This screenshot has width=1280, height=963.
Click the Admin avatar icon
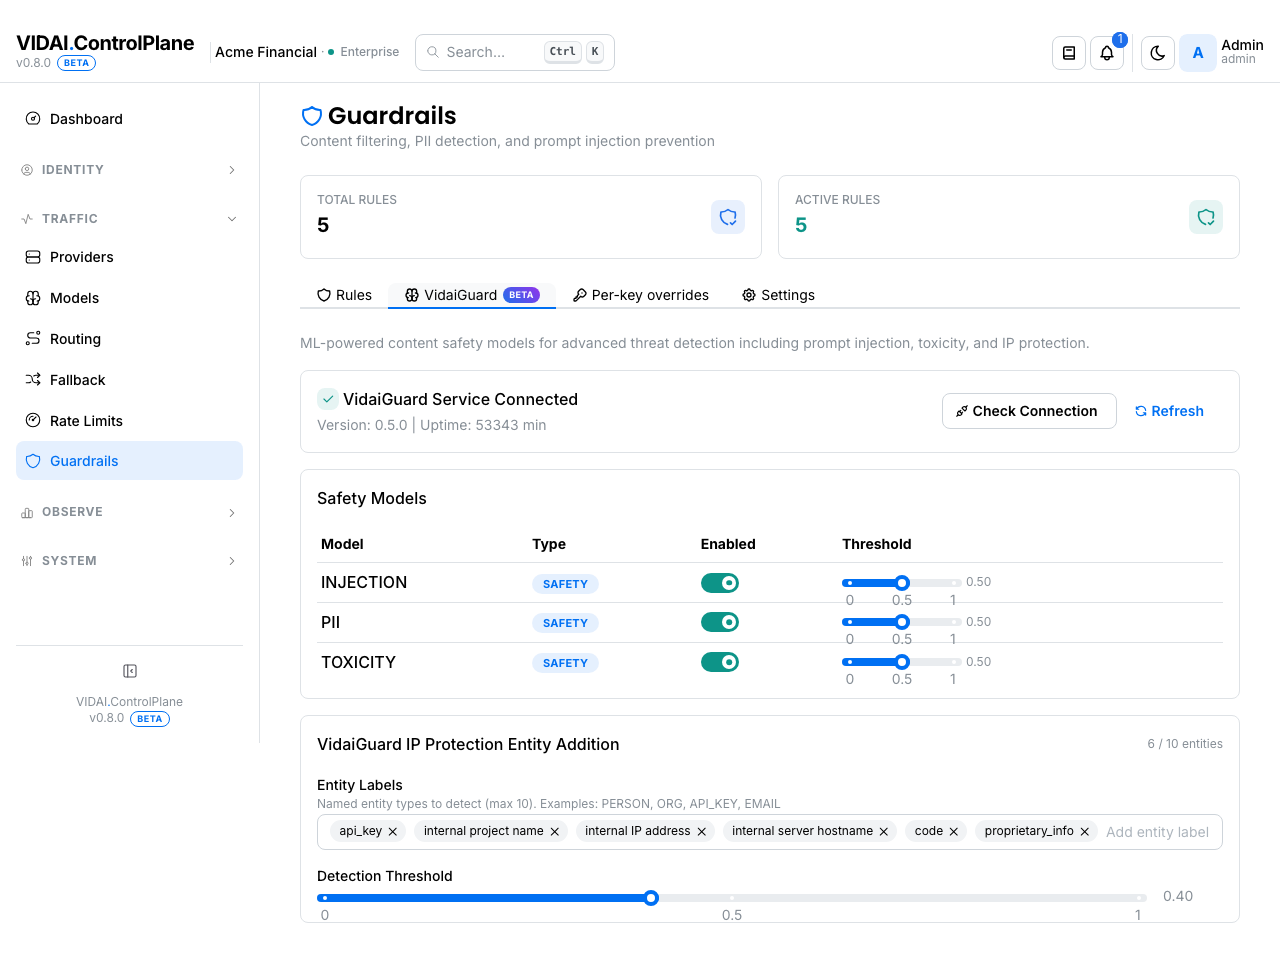(x=1198, y=53)
